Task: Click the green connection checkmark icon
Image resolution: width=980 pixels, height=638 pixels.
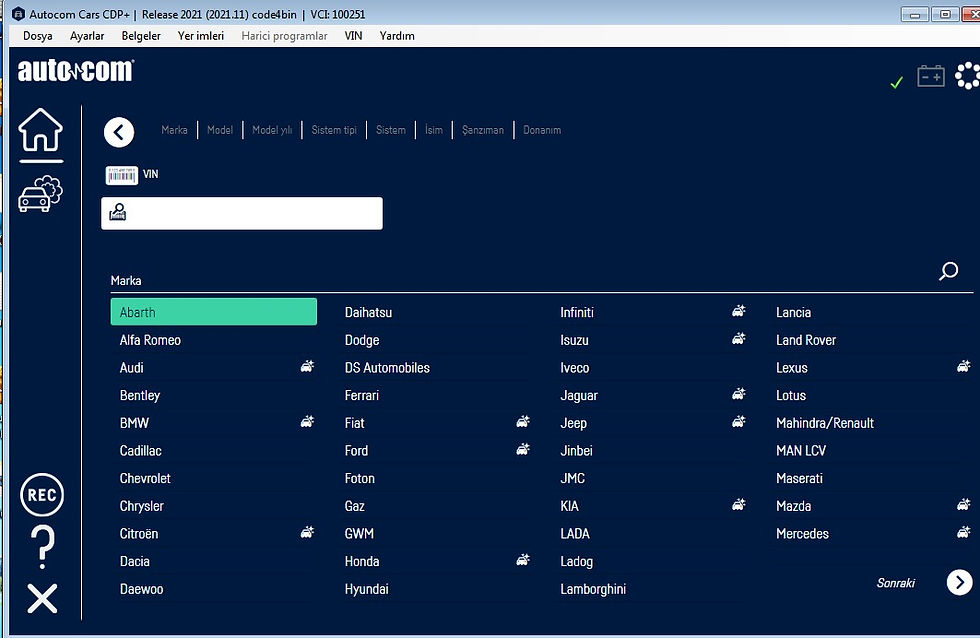Action: 897,82
